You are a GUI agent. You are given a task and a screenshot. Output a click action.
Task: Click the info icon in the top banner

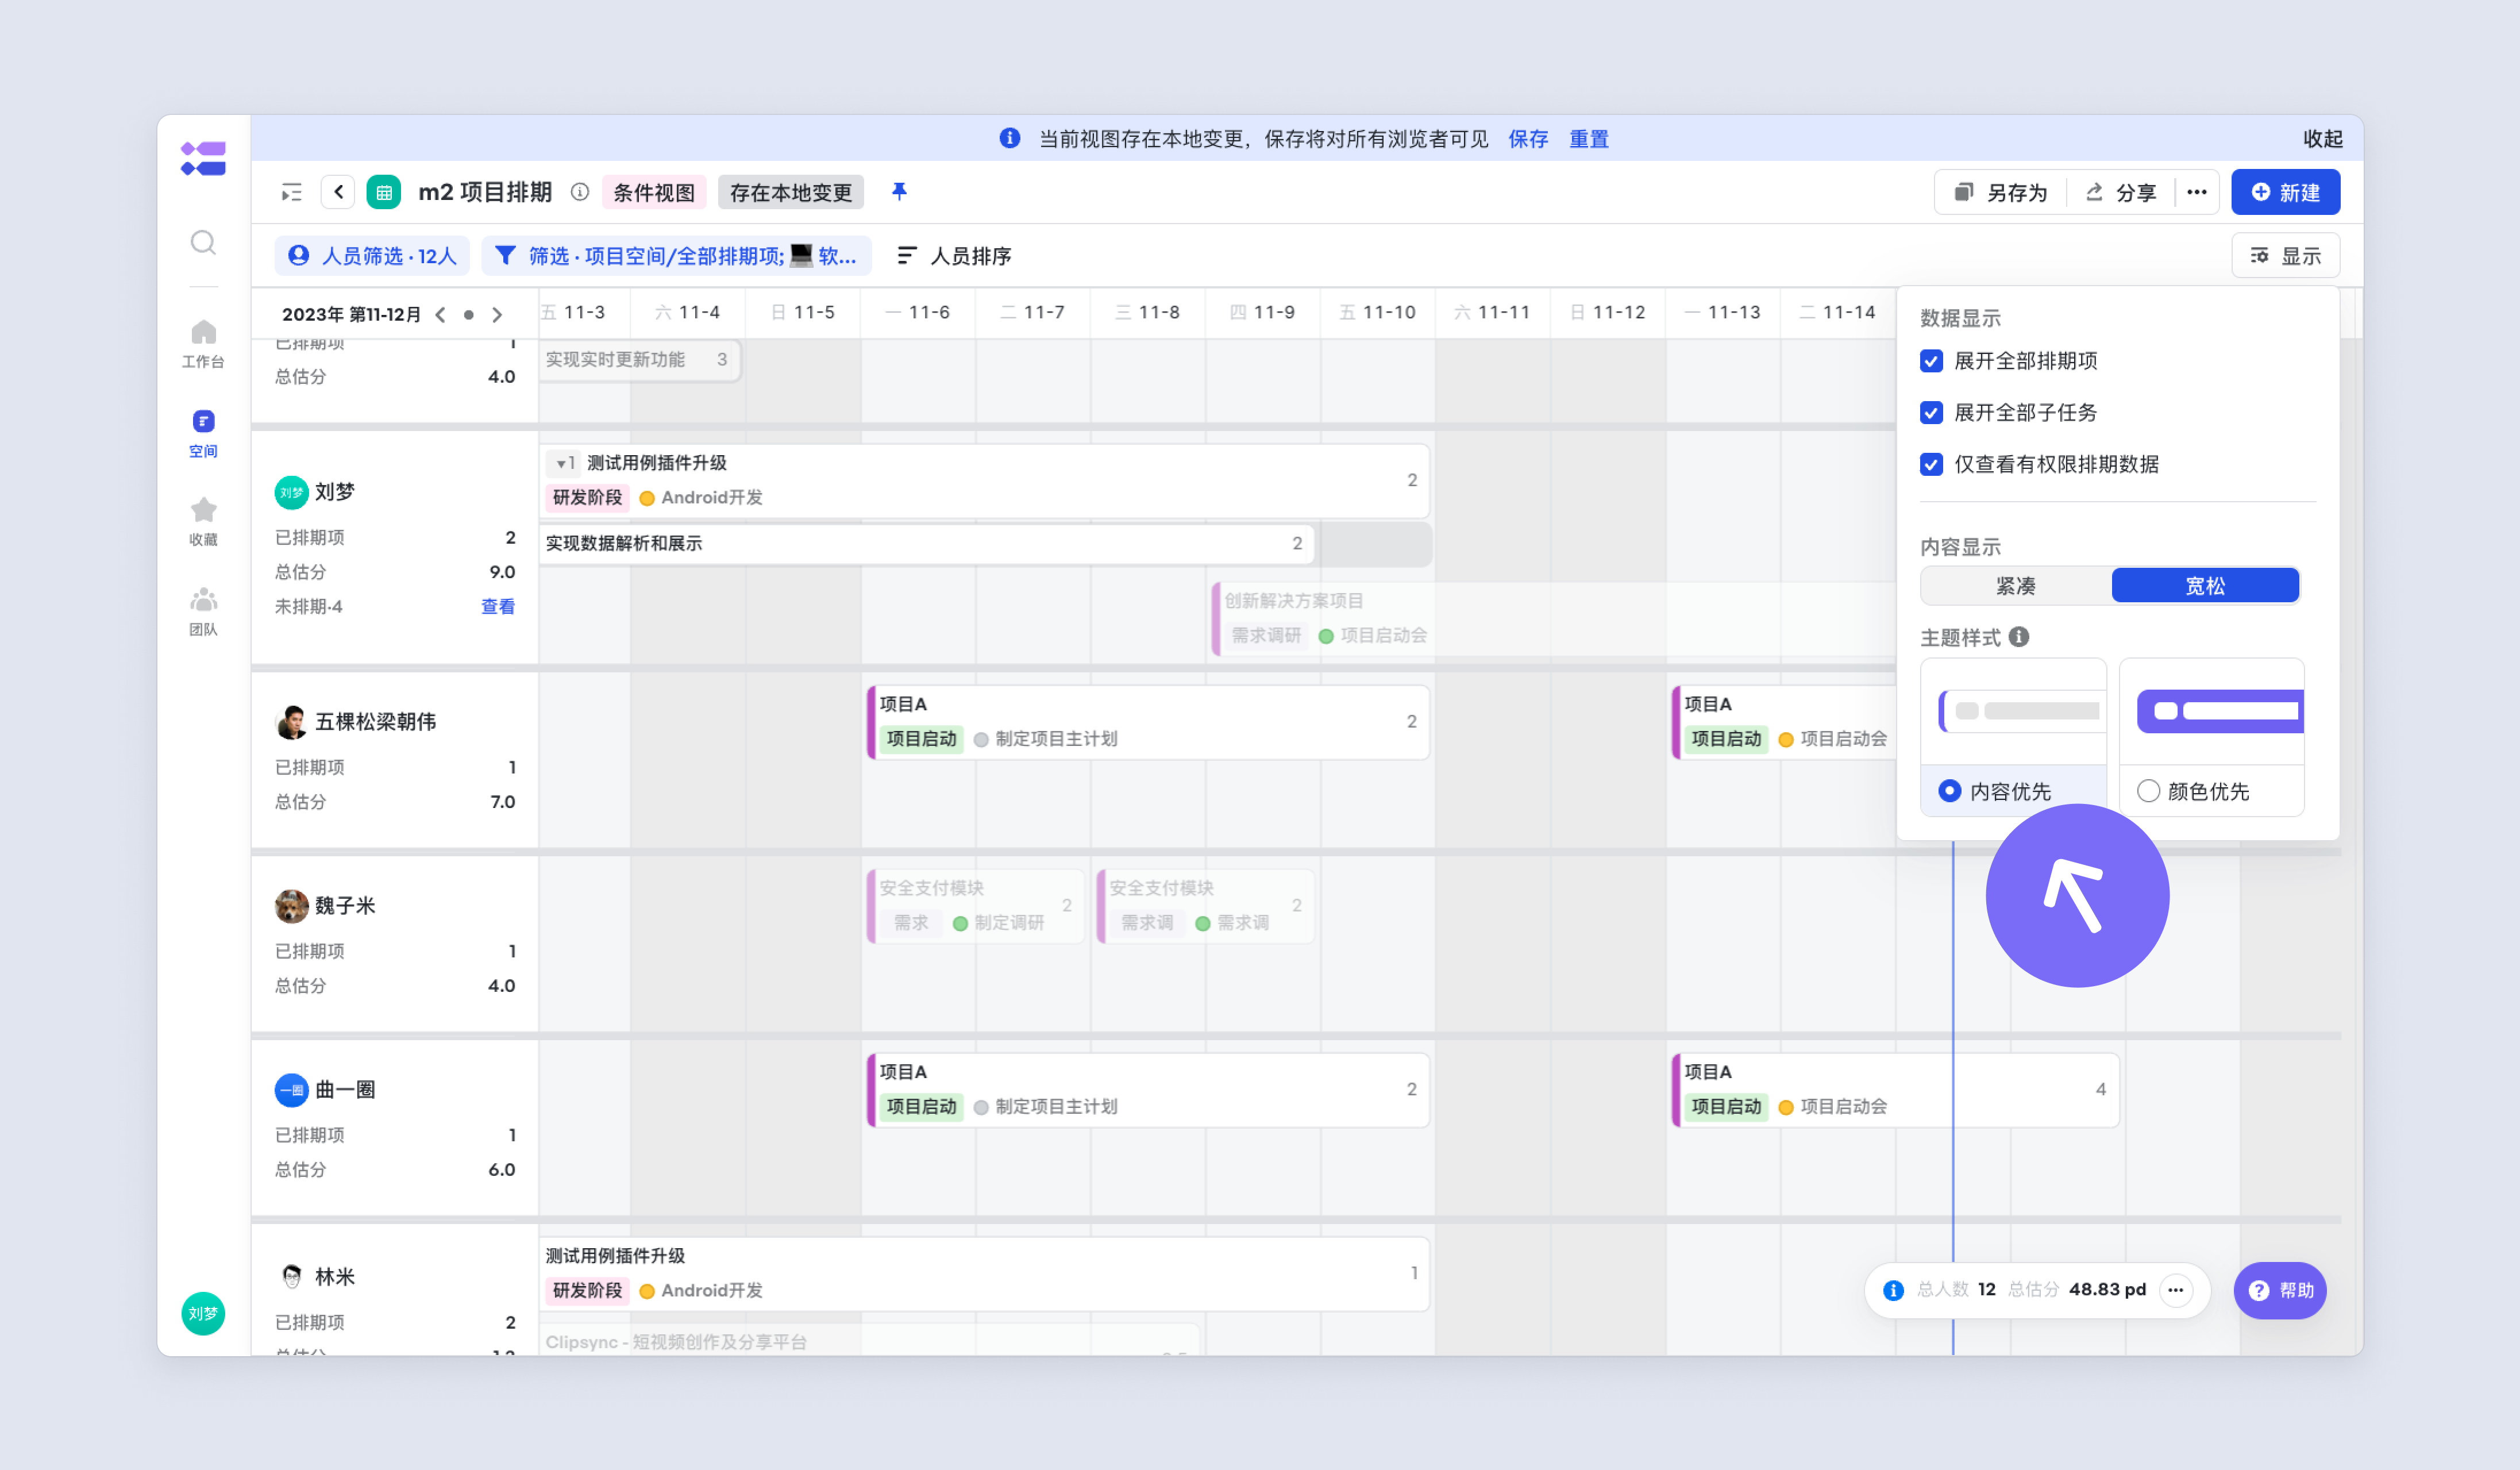(x=1010, y=138)
